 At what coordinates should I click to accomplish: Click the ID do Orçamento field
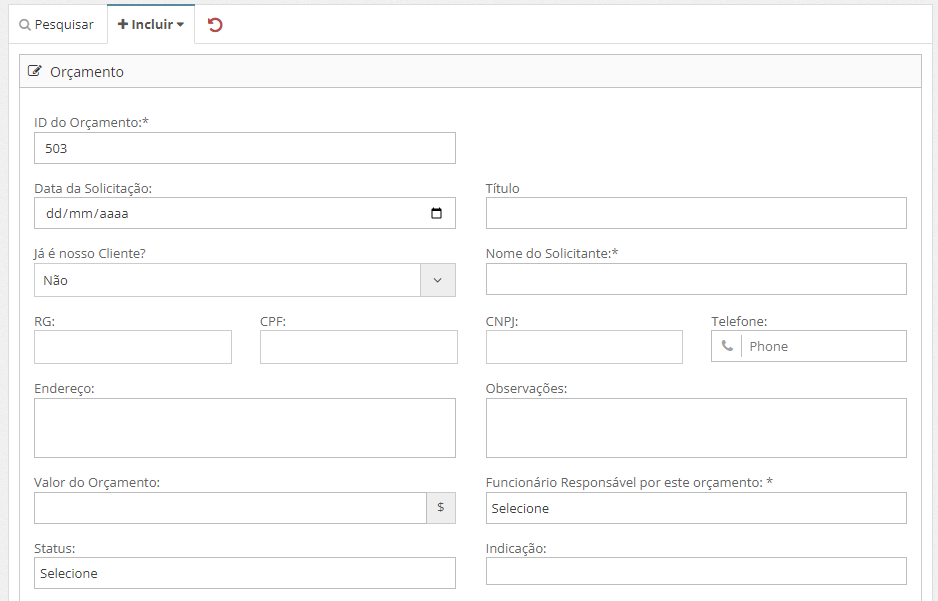pyautogui.click(x=244, y=148)
